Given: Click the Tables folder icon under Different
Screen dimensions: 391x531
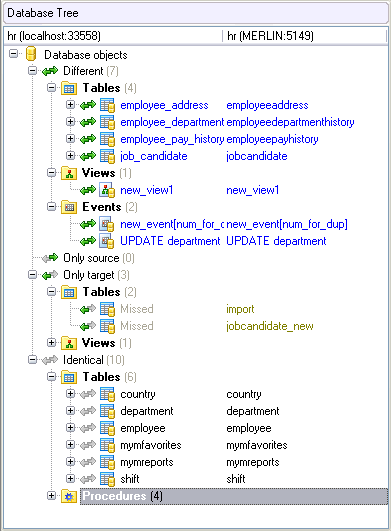Looking at the screenshot, I should pyautogui.click(x=69, y=88).
